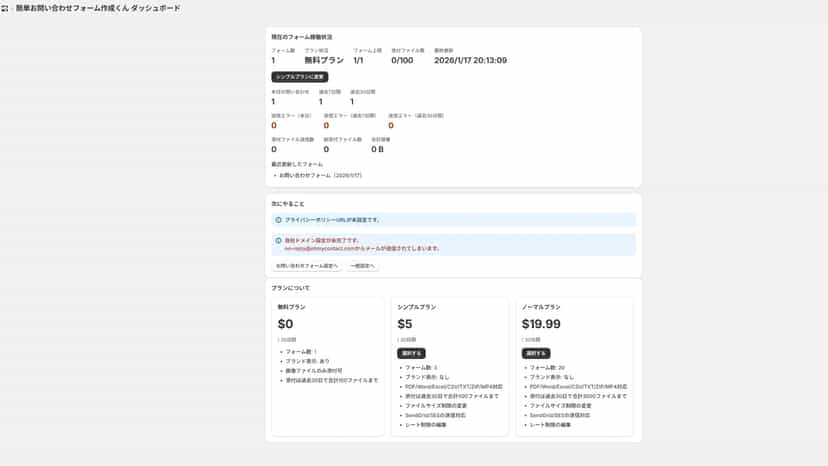
Task: Click the app icon beside the dashboard title
Action: [5, 8]
